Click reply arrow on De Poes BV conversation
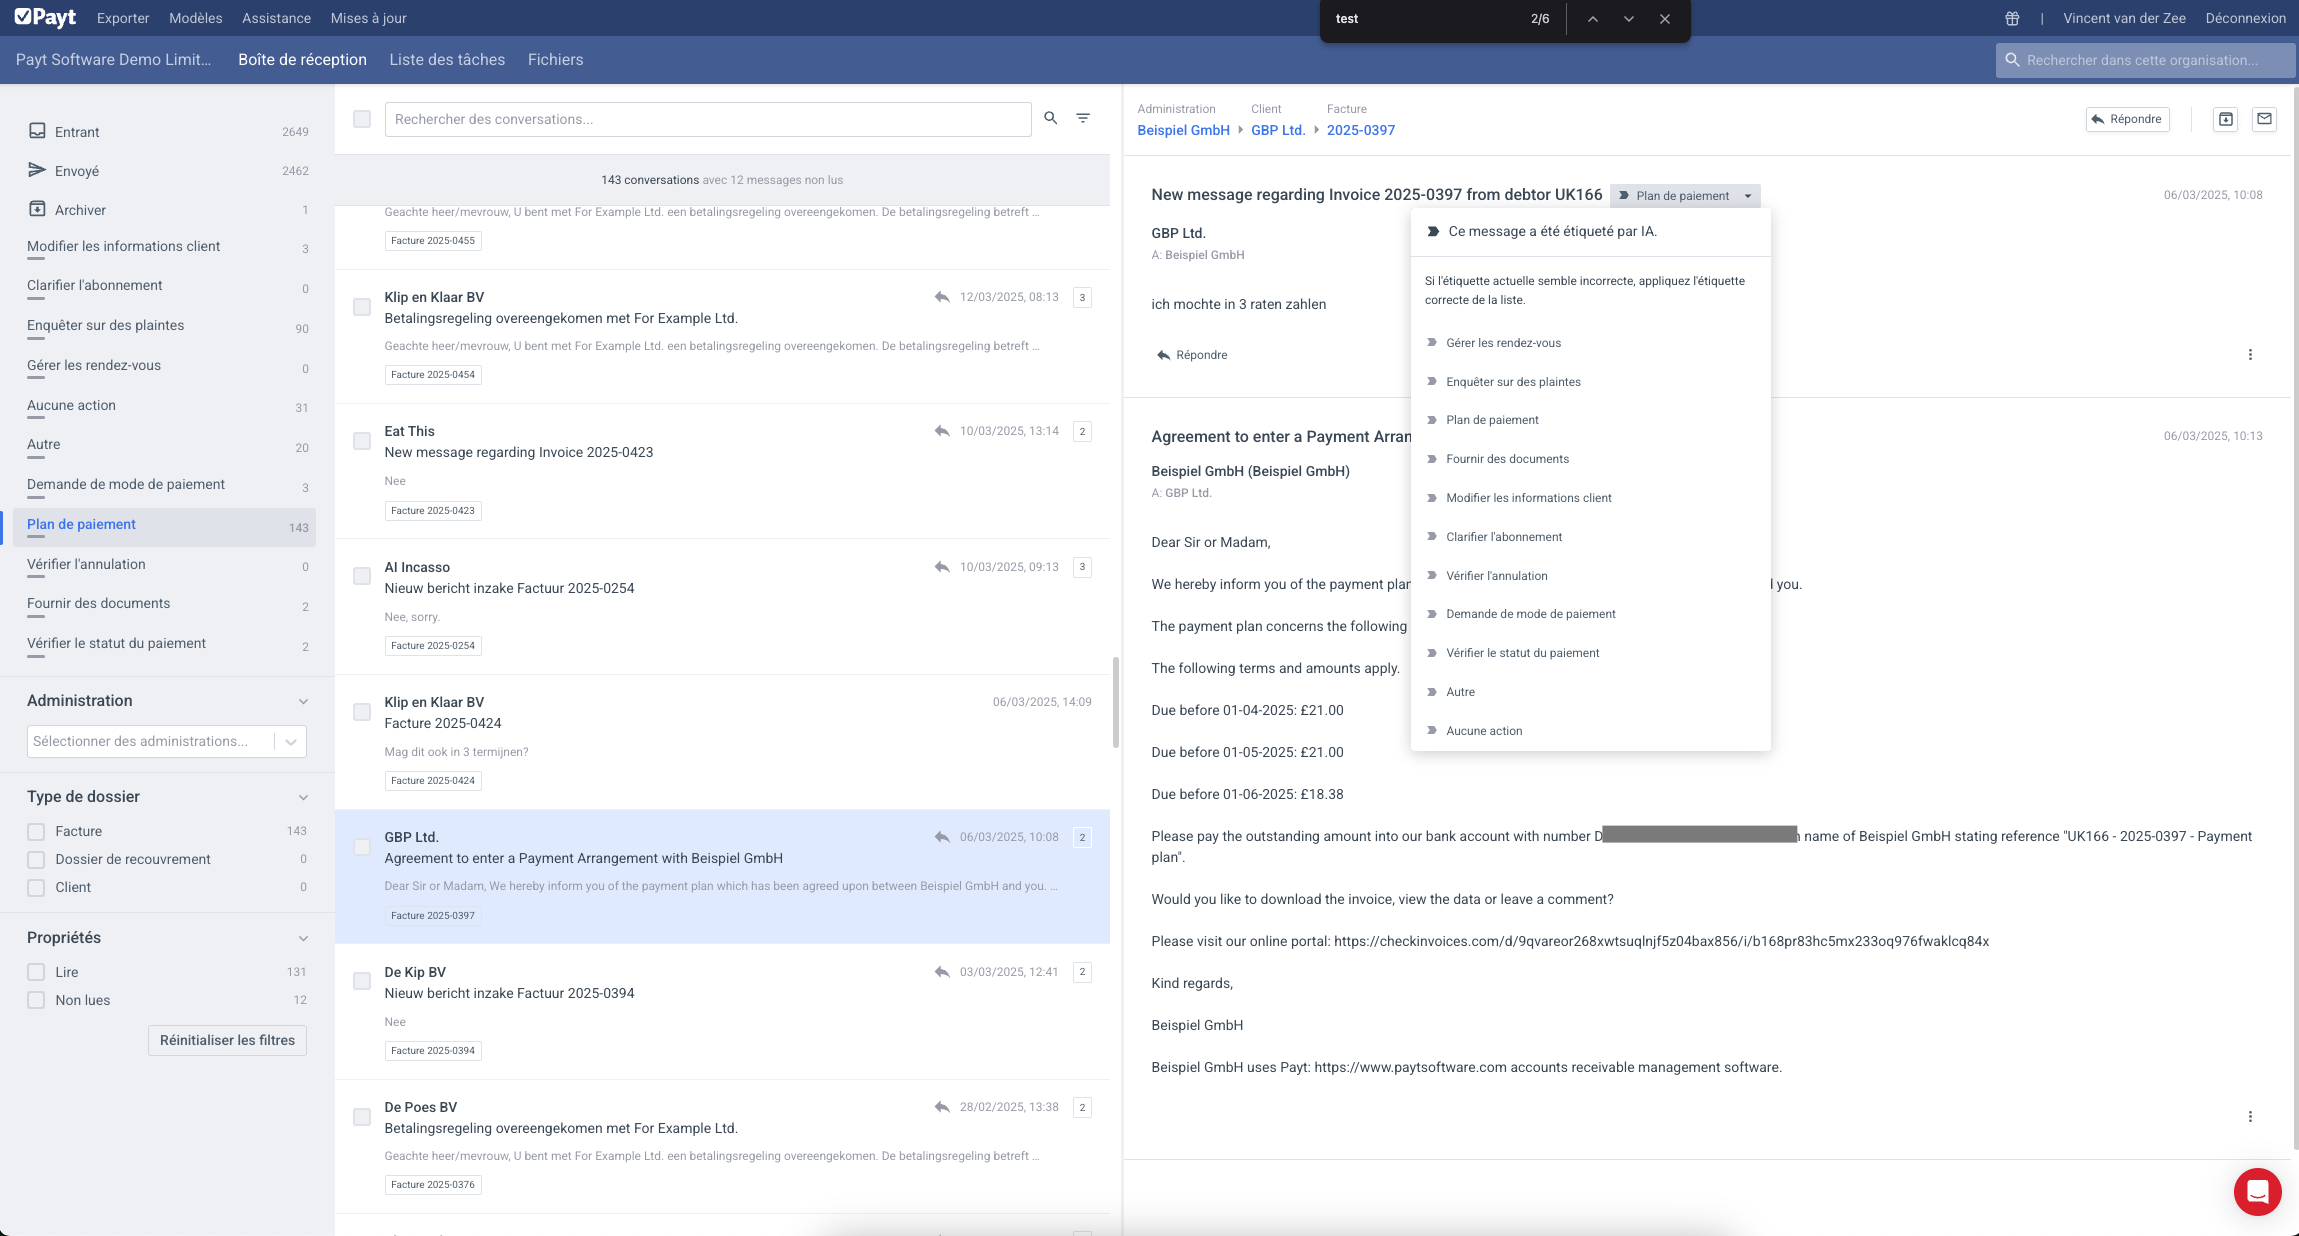The image size is (2299, 1236). tap(942, 1107)
